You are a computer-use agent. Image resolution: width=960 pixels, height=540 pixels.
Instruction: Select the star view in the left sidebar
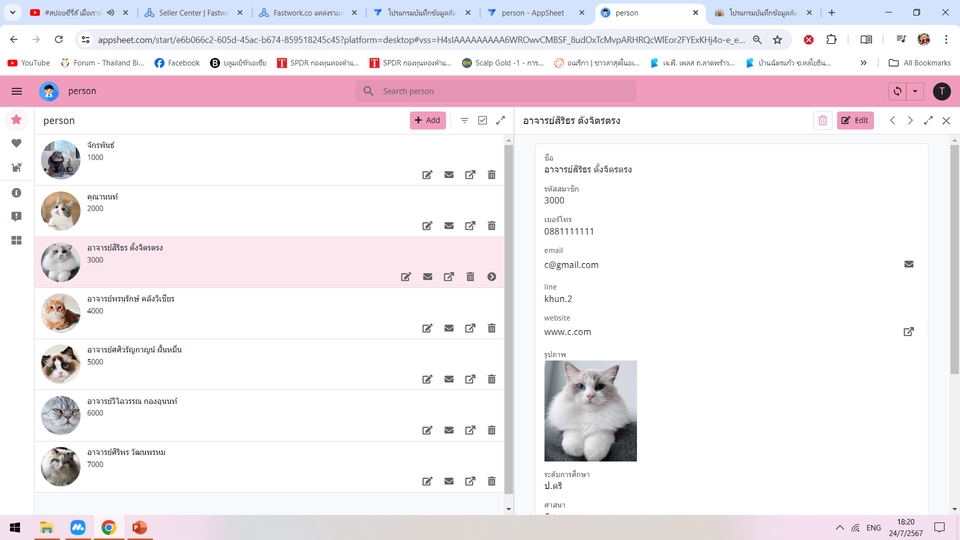(17, 119)
